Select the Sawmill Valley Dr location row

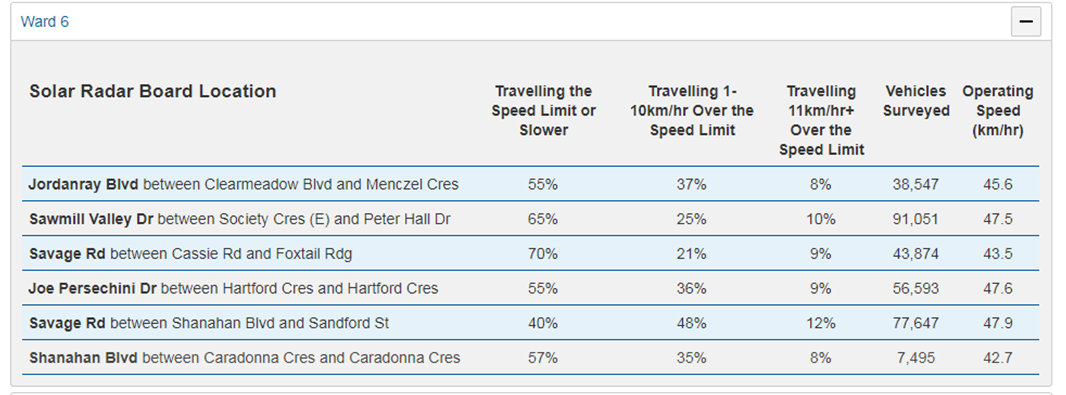[x=530, y=218]
